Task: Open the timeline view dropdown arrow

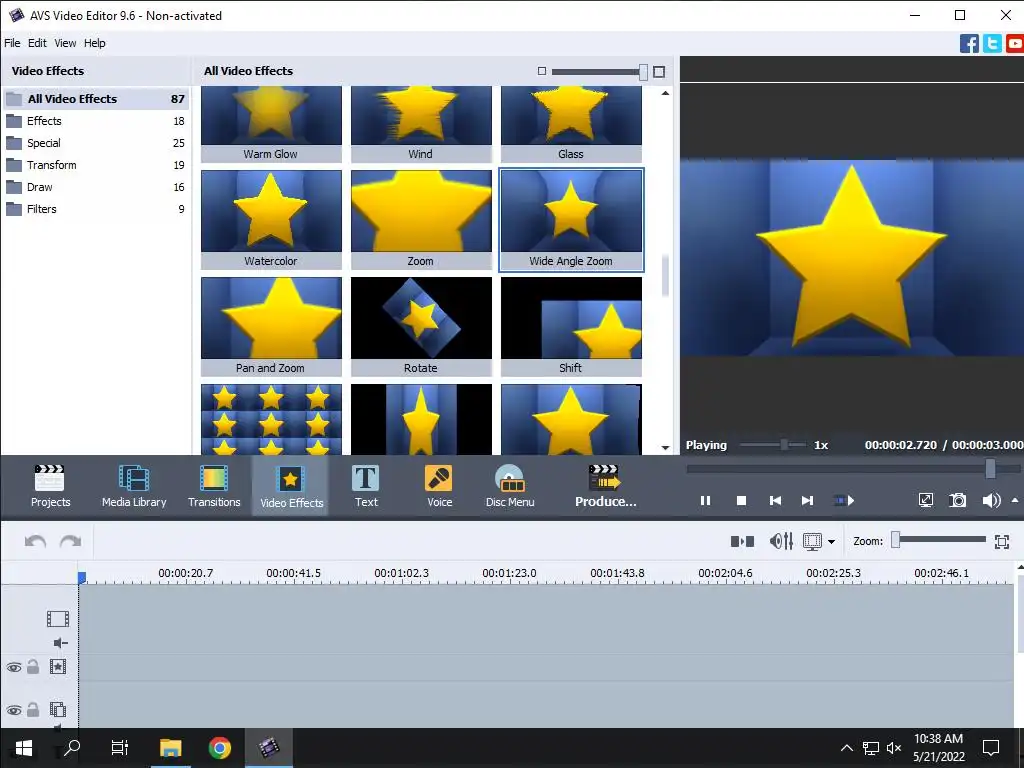Action: click(831, 541)
